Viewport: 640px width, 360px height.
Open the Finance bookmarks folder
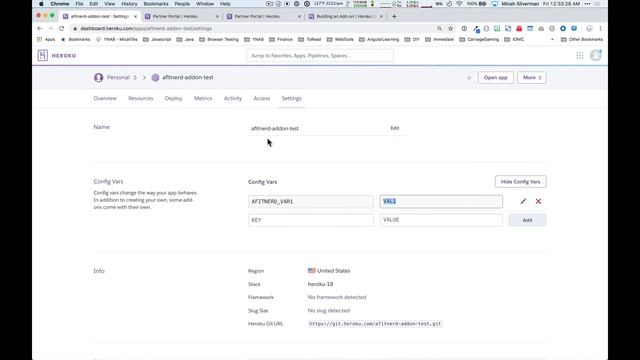pos(281,40)
